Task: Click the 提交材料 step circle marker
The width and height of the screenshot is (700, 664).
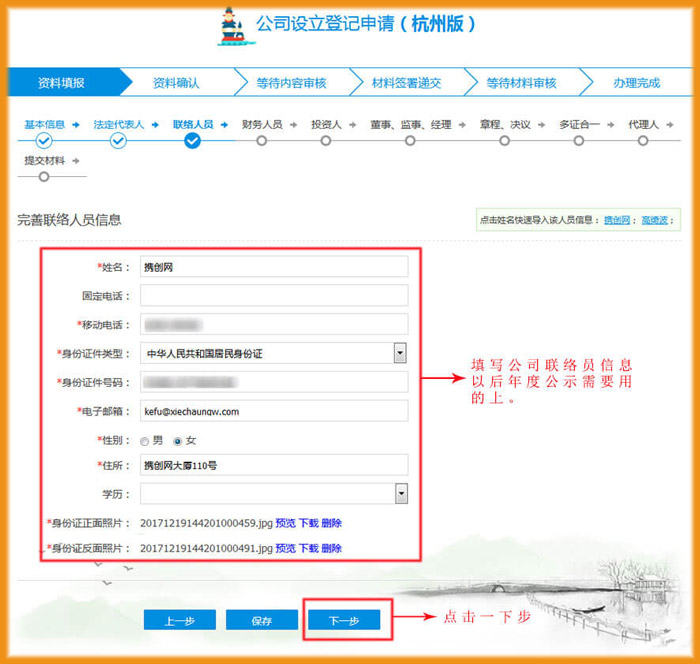Action: tap(44, 177)
